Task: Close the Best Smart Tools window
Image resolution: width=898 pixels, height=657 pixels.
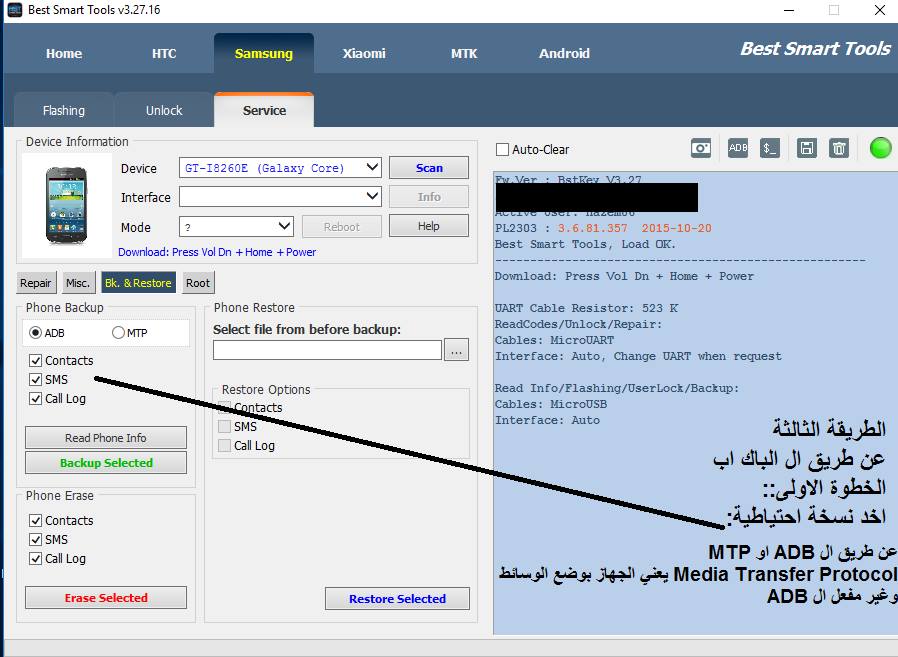Action: (880, 10)
